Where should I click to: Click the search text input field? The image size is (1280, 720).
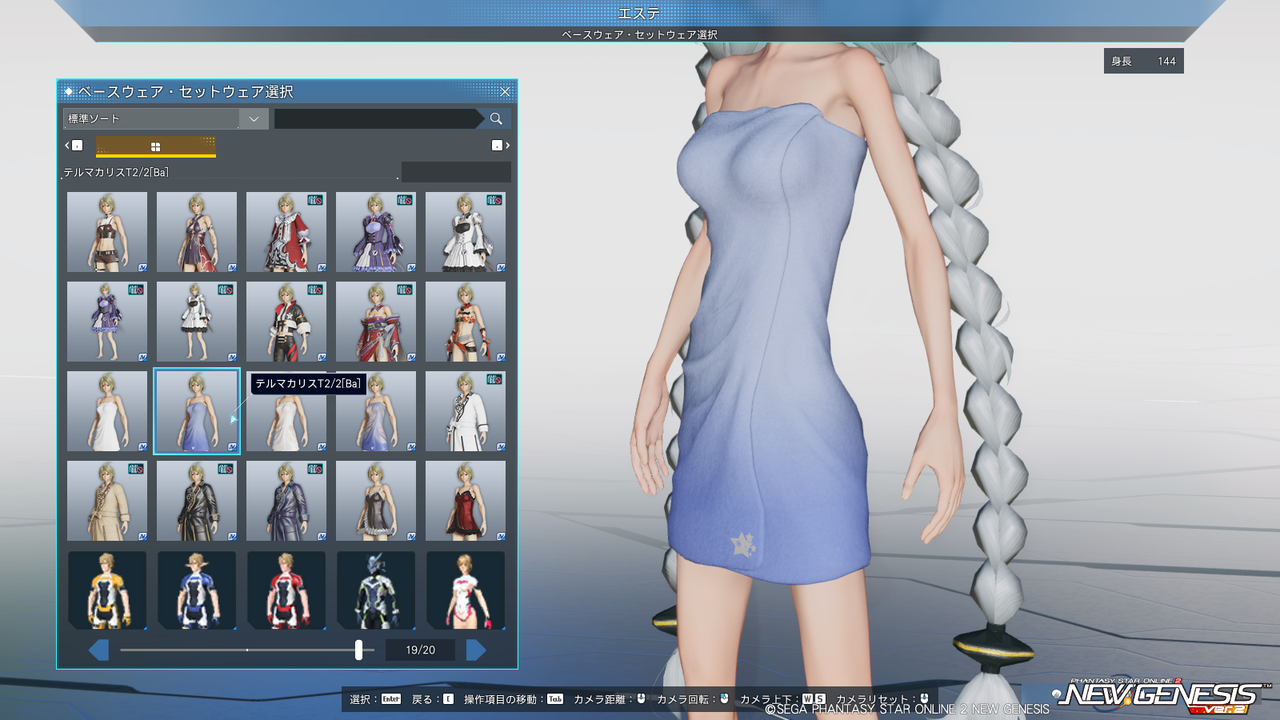(379, 119)
